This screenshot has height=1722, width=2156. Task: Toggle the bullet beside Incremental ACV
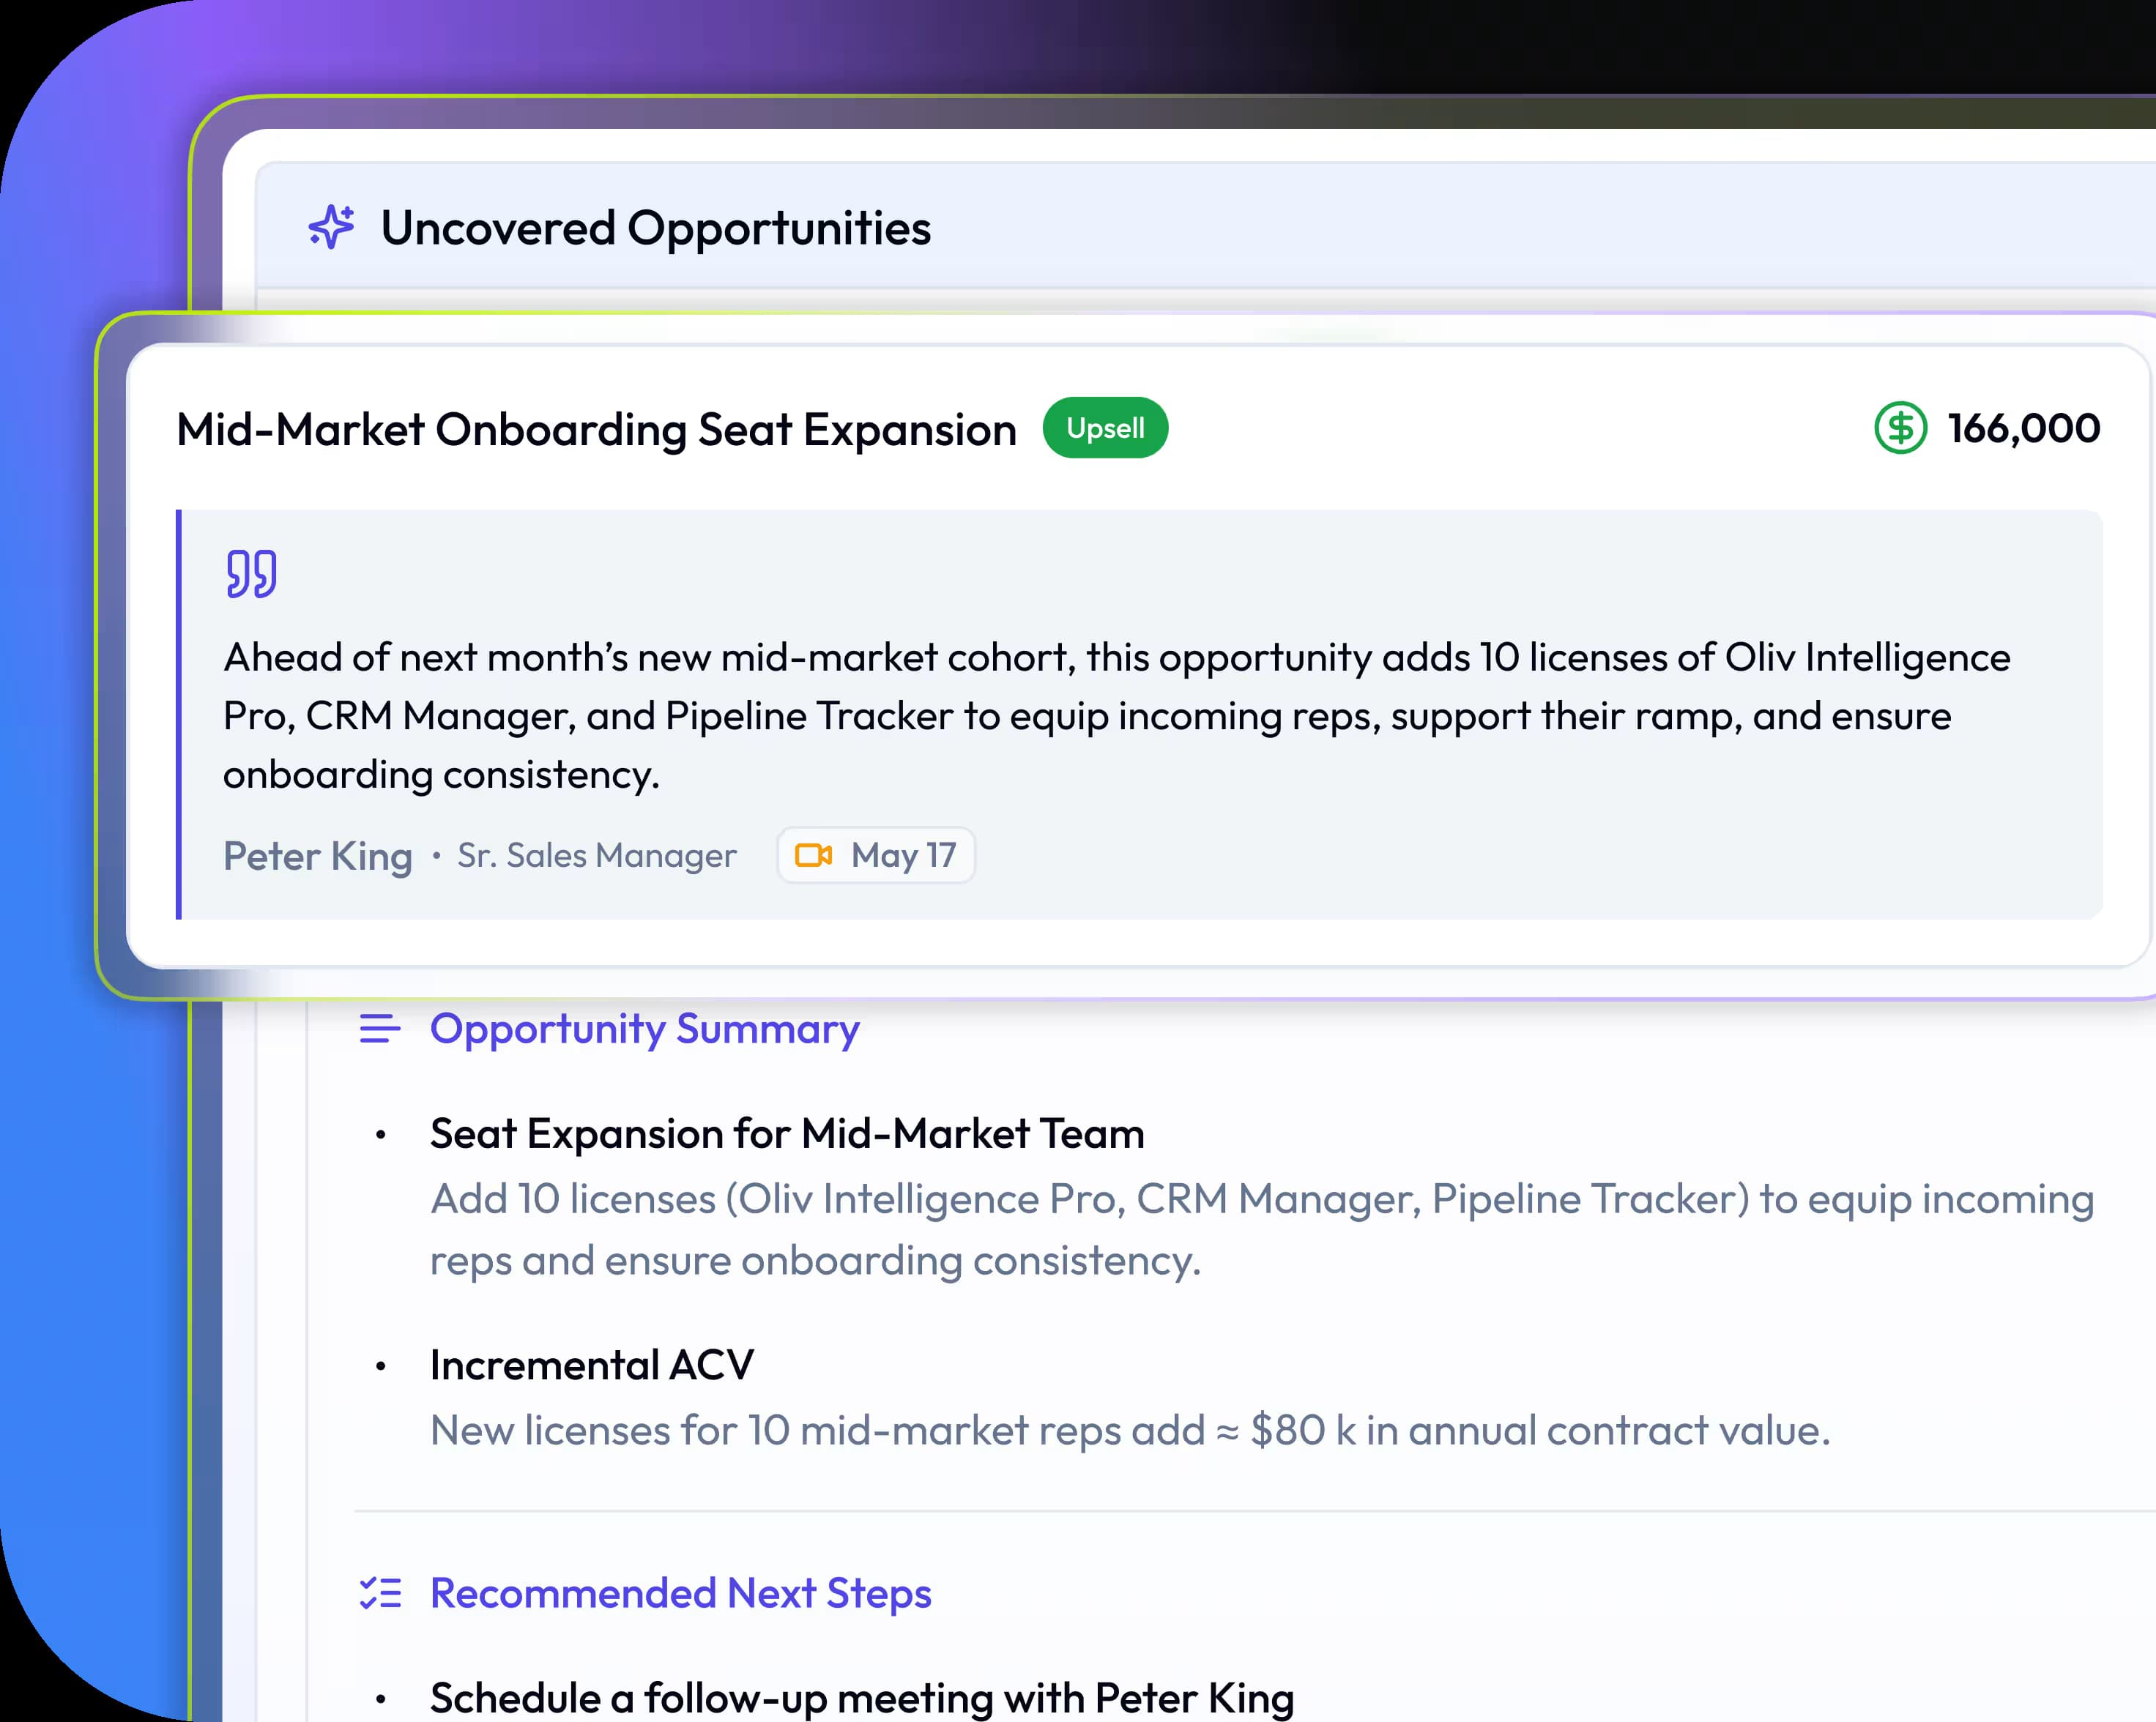381,1366
